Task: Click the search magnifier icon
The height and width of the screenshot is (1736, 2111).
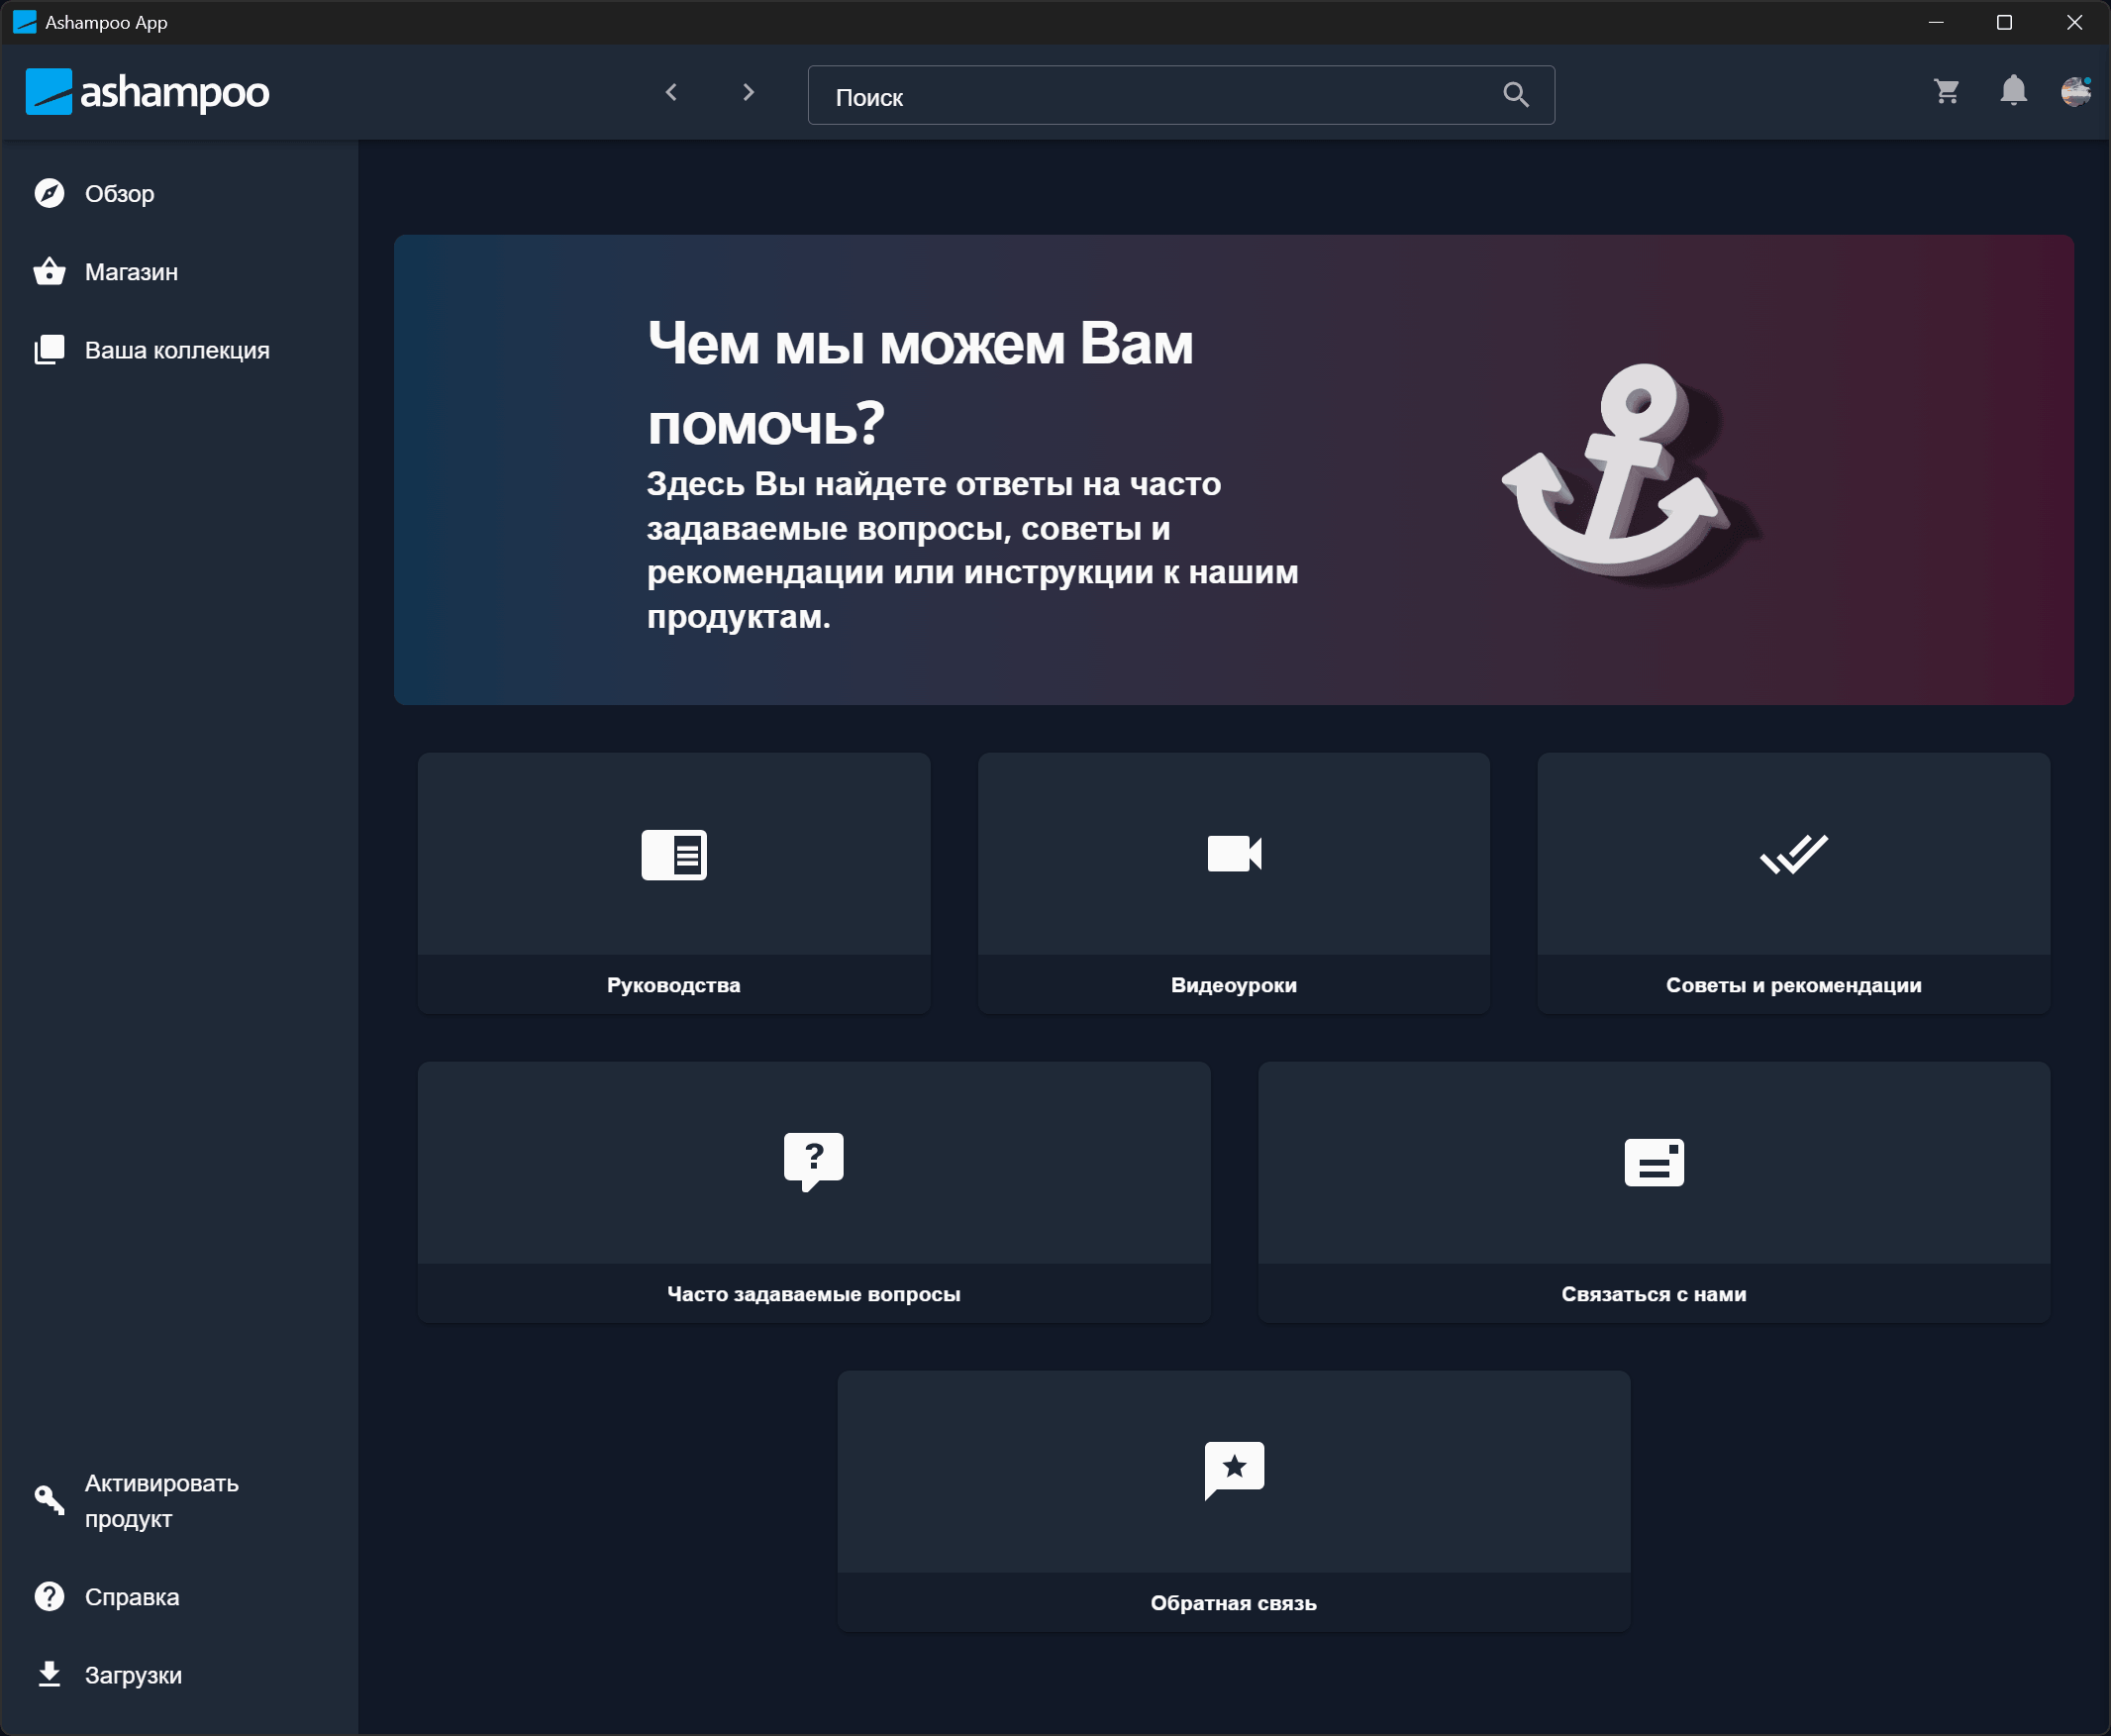Action: click(1515, 95)
